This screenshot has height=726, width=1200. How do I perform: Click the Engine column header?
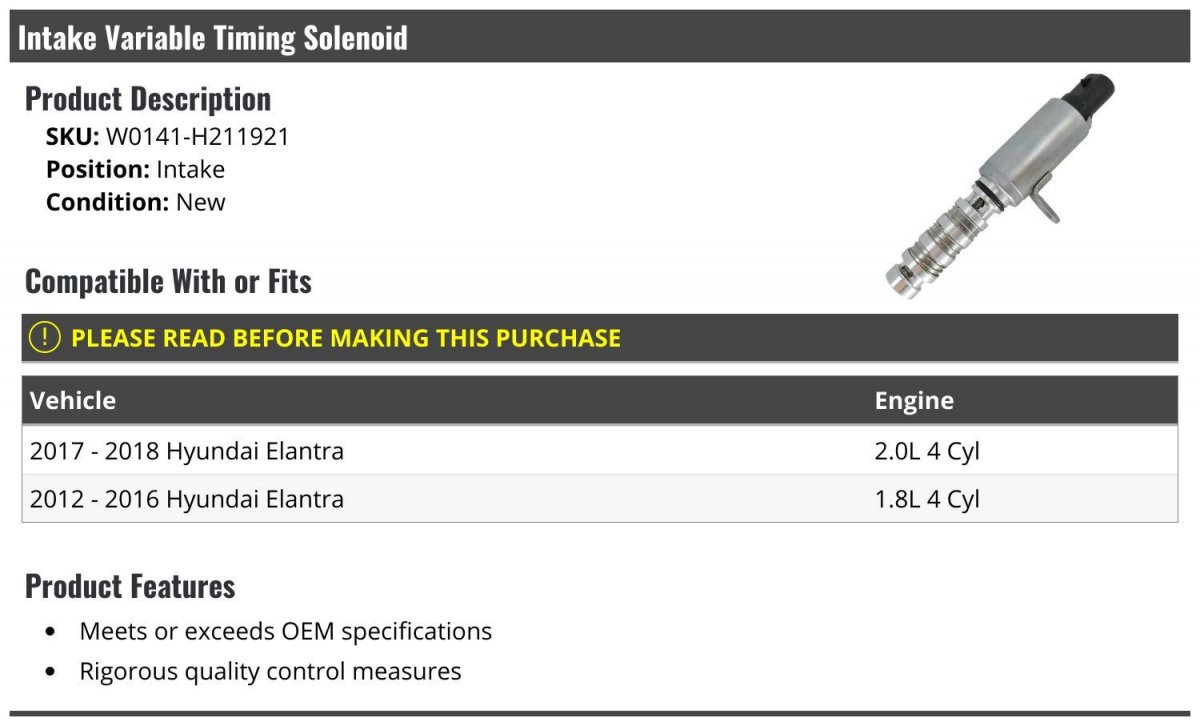point(914,401)
